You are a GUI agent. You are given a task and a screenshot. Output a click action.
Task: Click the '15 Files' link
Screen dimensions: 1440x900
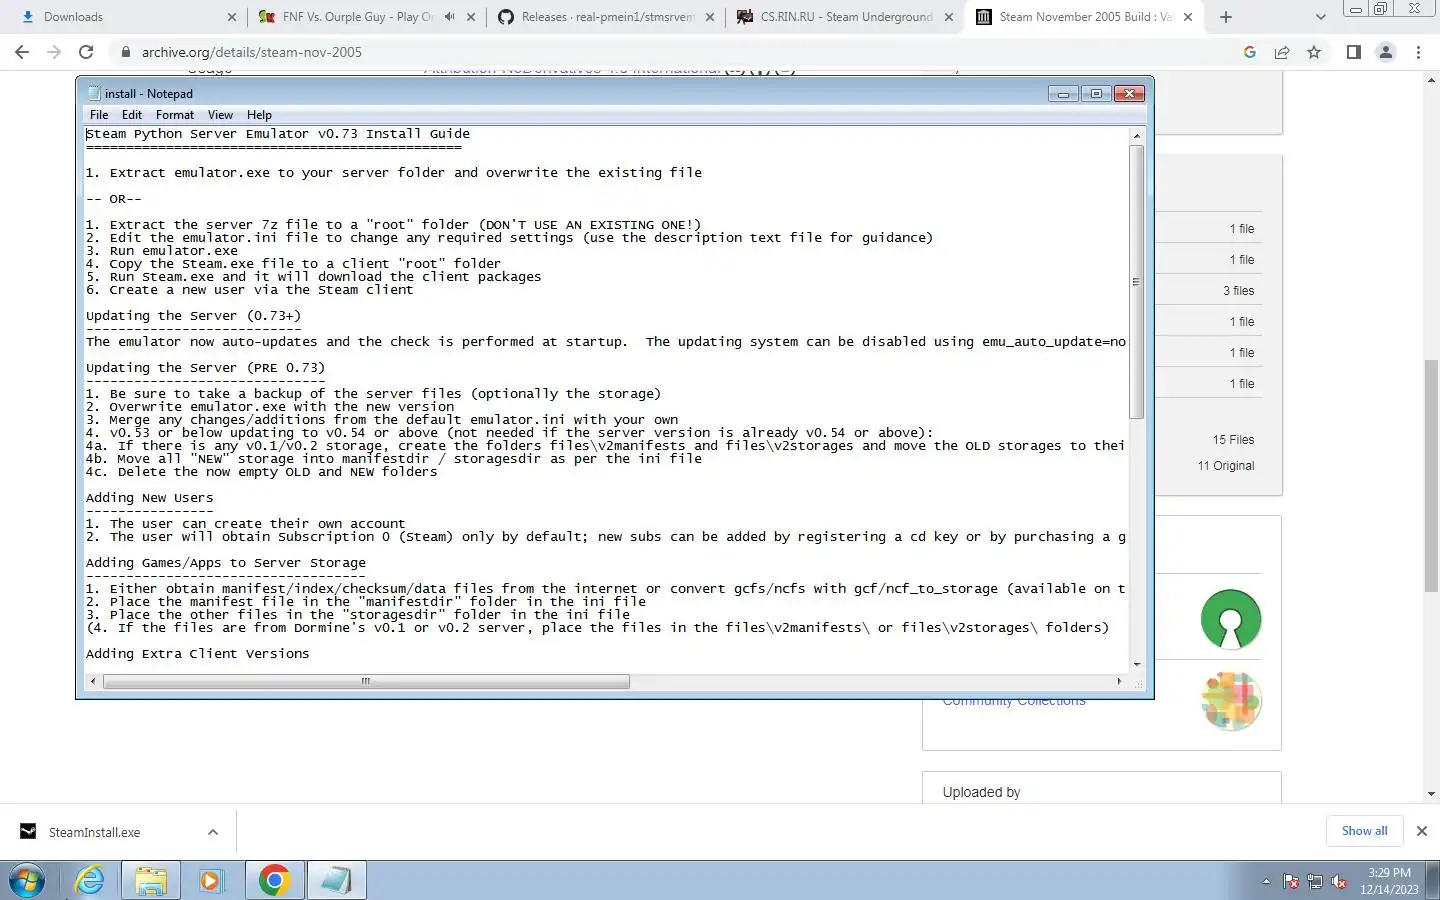pos(1233,440)
